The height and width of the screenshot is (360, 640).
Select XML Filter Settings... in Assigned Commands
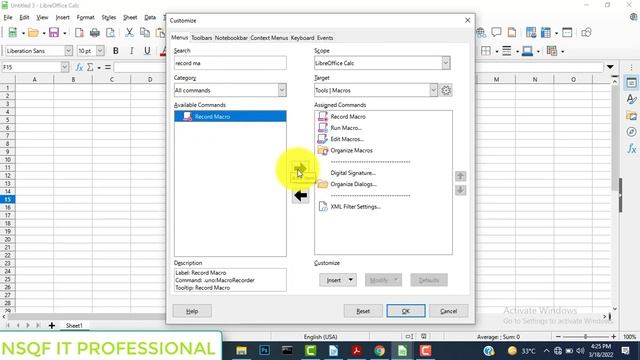point(356,207)
